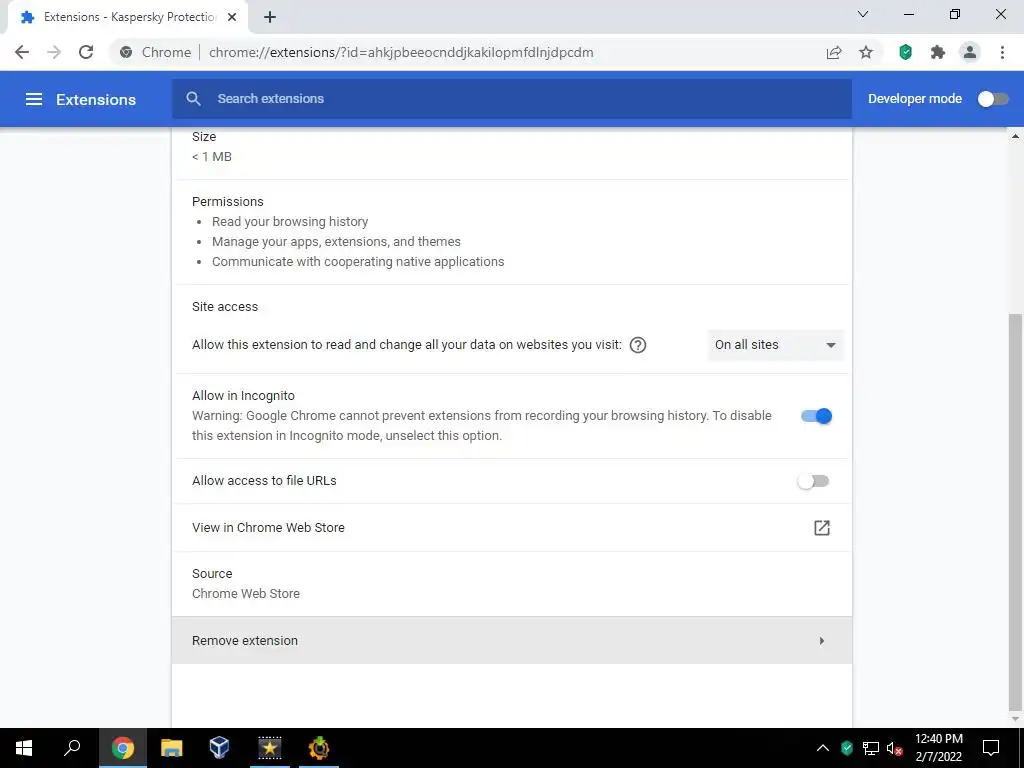
Task: Click the address bar URL
Action: coord(401,52)
